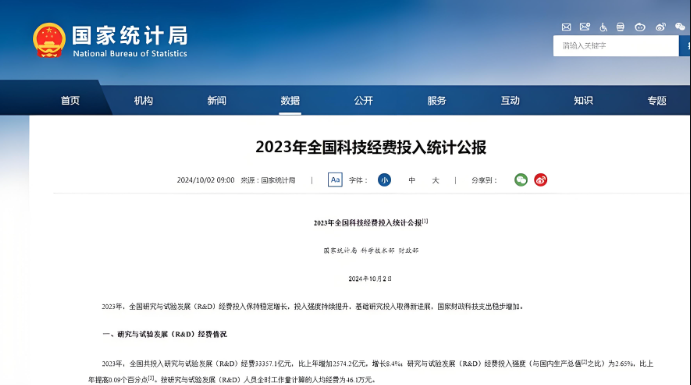This screenshot has width=691, height=385.
Task: Open the WeChat icon in header
Action: coord(680,27)
